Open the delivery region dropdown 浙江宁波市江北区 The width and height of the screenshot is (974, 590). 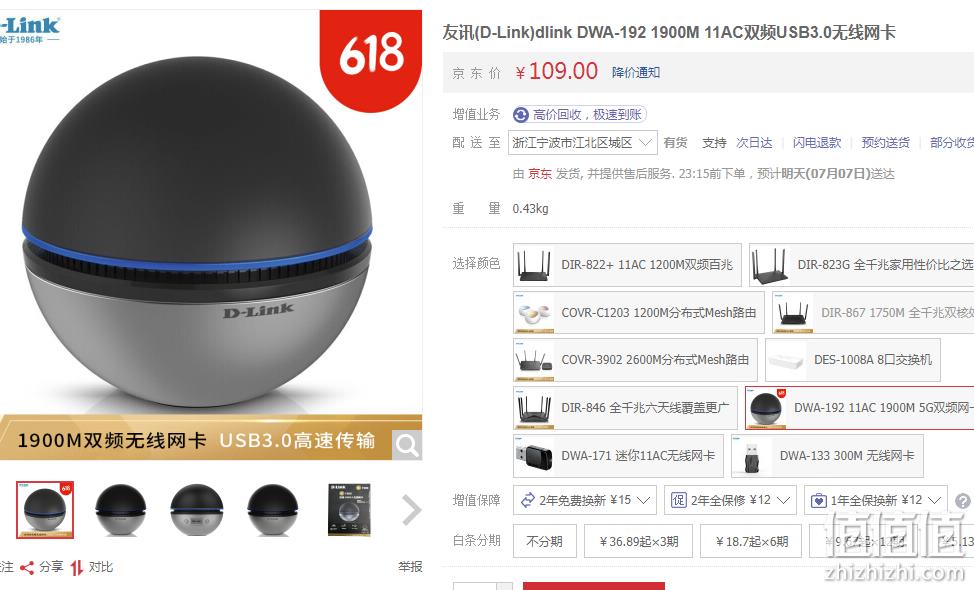pos(582,143)
